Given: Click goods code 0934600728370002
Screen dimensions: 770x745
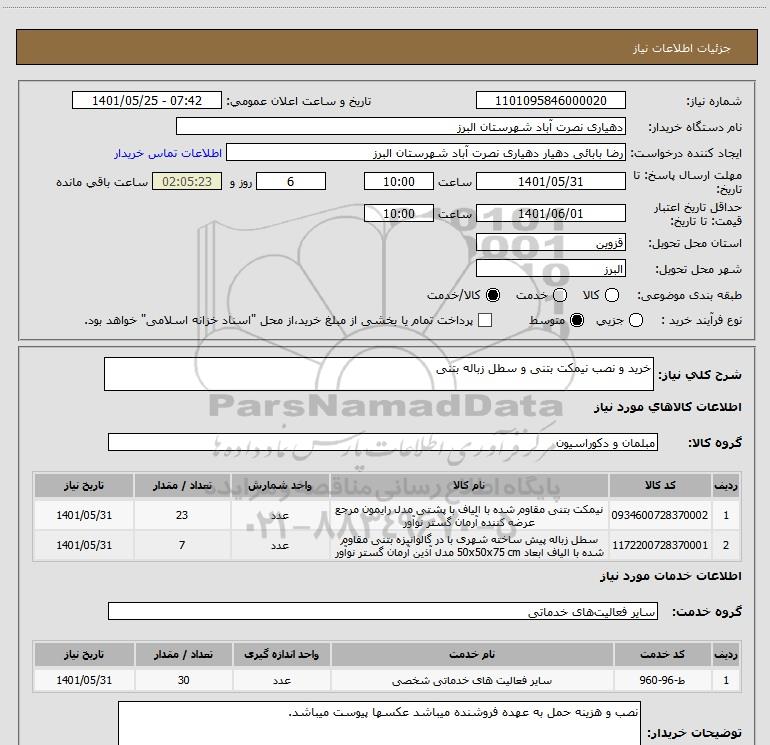Looking at the screenshot, I should click(x=660, y=515).
